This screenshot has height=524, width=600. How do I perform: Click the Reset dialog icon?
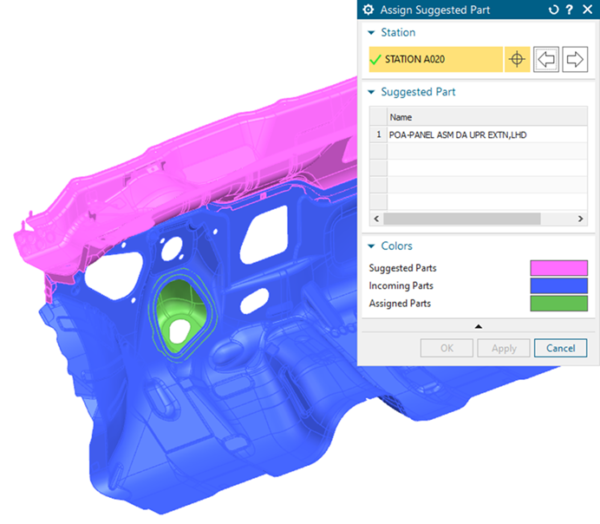pyautogui.click(x=552, y=9)
